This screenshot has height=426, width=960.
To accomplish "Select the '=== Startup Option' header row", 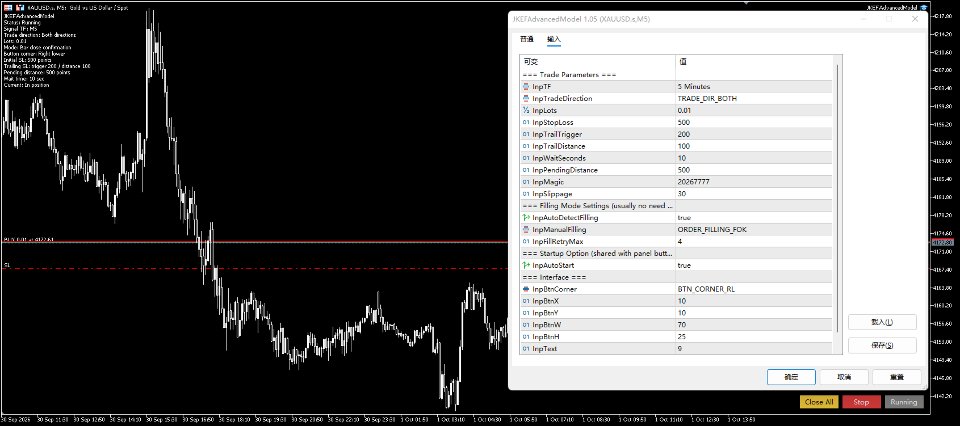I will (677, 253).
